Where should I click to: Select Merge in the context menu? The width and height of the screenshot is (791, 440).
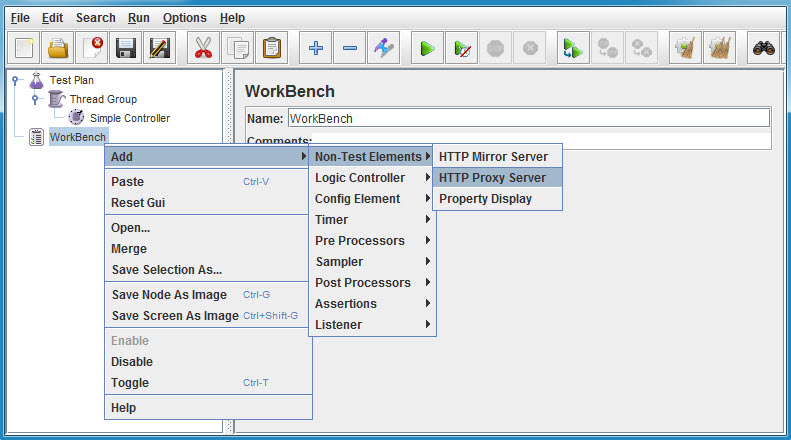pyautogui.click(x=207, y=249)
